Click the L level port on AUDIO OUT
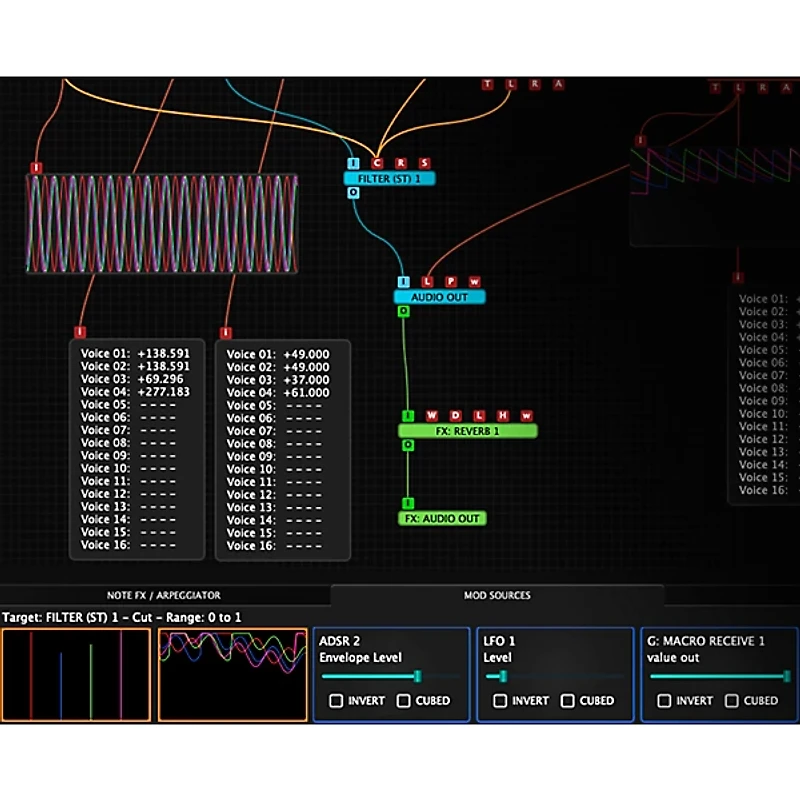The image size is (800, 800). 427,281
